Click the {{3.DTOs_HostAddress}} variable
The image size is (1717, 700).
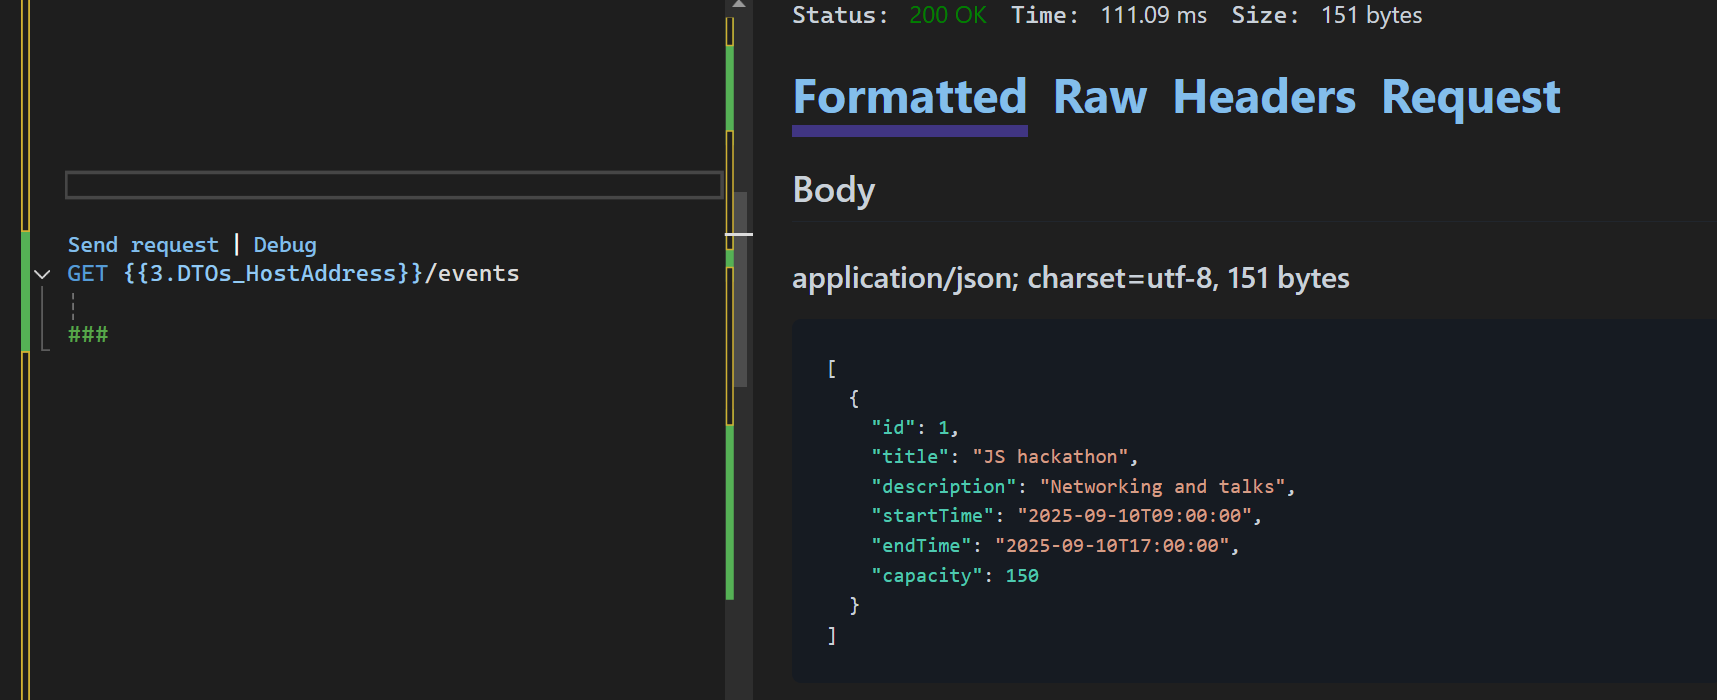pos(273,274)
